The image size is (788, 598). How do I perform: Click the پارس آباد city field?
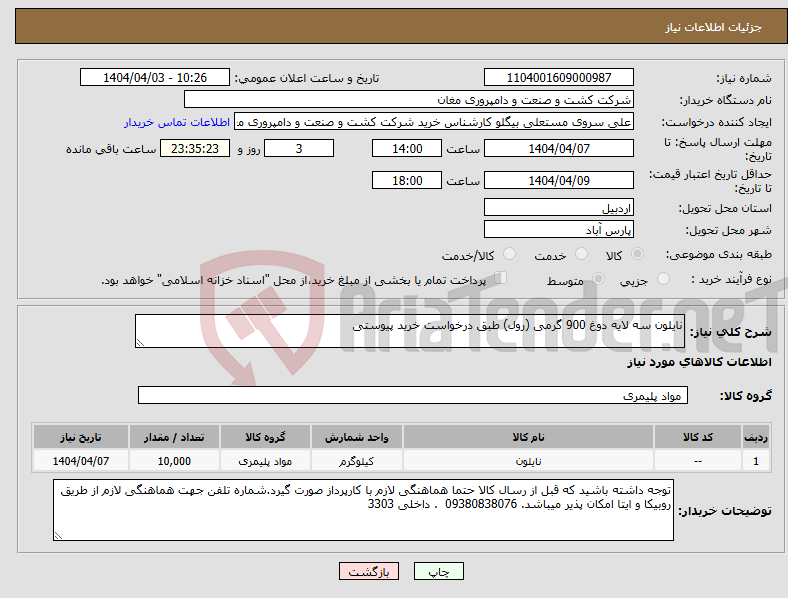pos(558,229)
